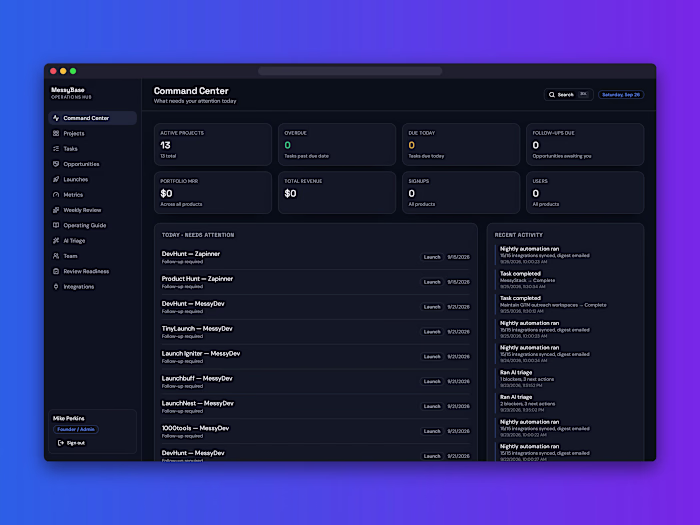Image resolution: width=700 pixels, height=525 pixels.
Task: Open the TinyLaunch — MessyDev item
Action: coord(316,332)
